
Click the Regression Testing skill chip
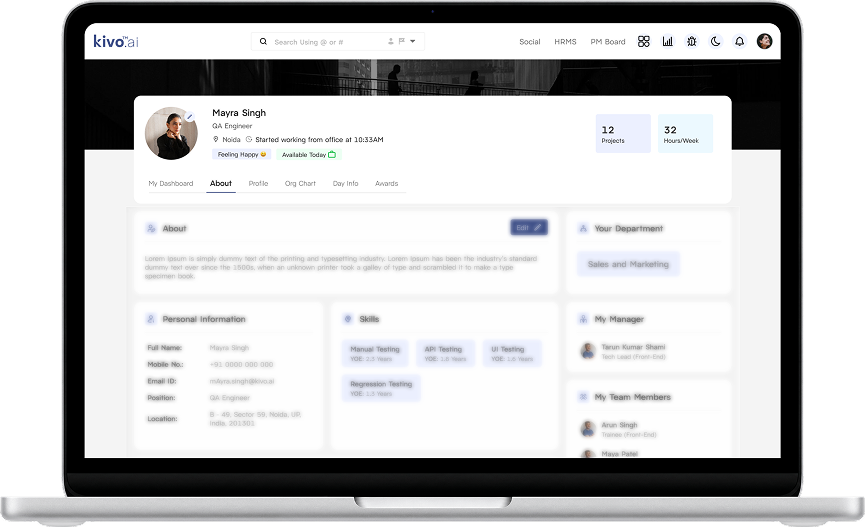(x=381, y=388)
